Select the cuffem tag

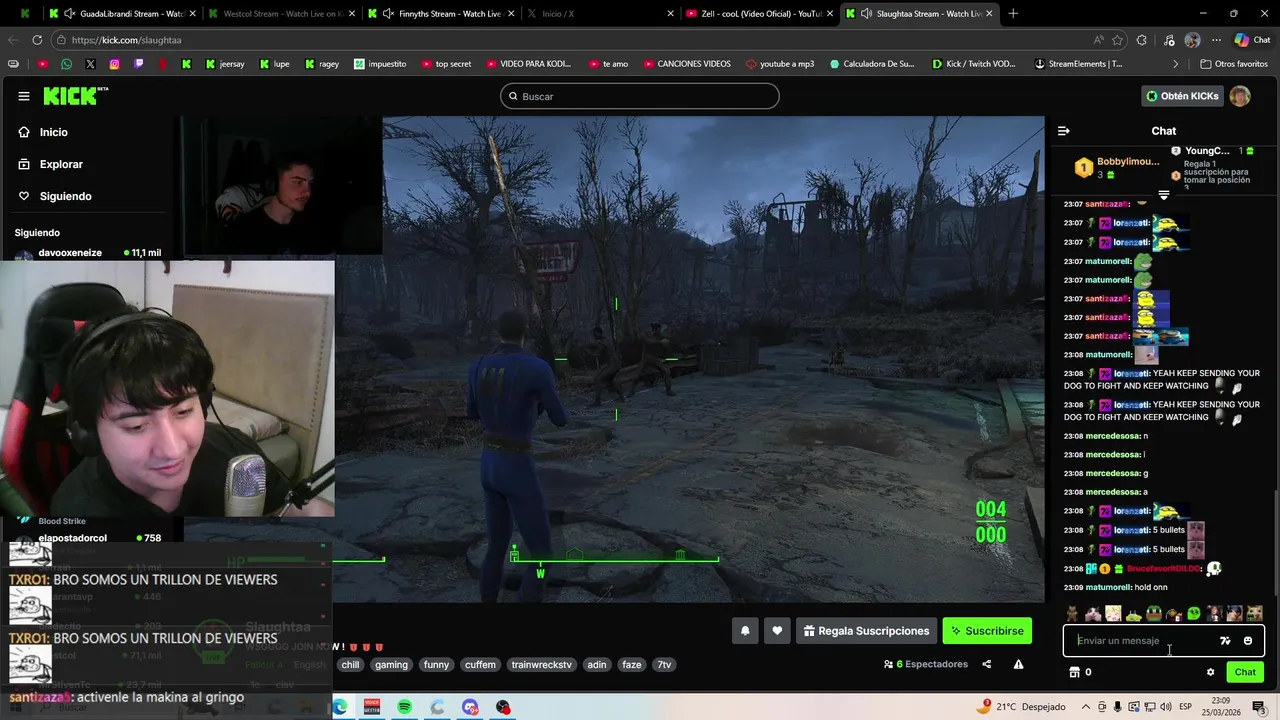point(480,665)
